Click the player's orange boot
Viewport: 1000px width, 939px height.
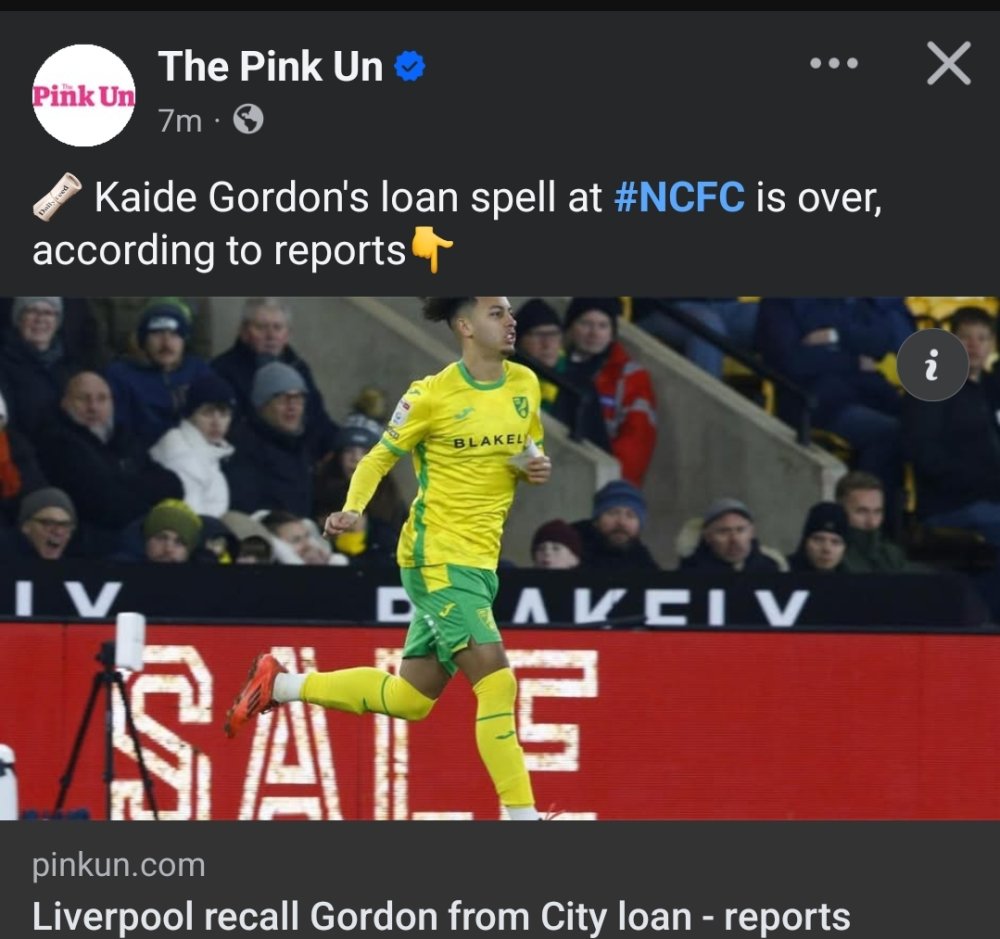click(x=254, y=693)
